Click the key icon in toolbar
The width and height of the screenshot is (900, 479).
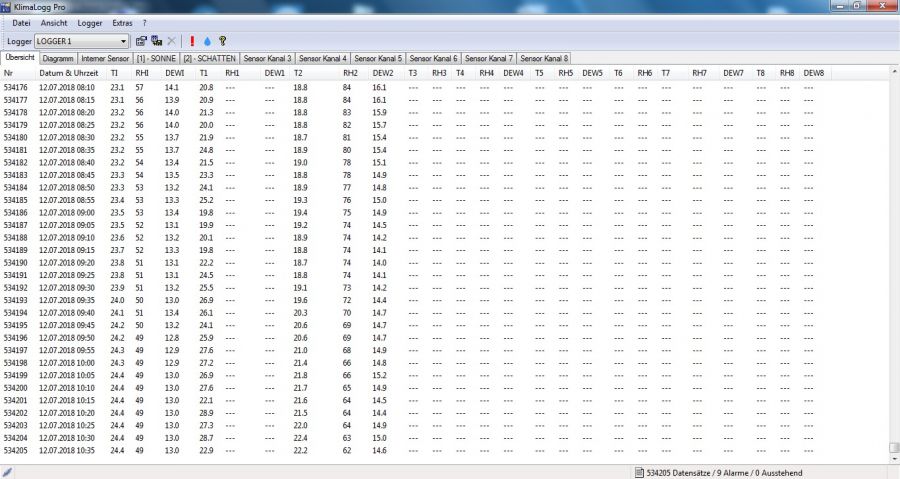coord(222,42)
